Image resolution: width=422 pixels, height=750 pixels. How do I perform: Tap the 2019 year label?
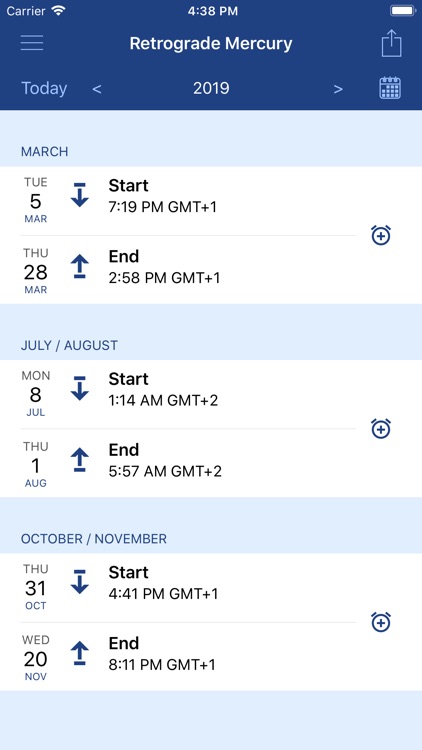tap(211, 88)
